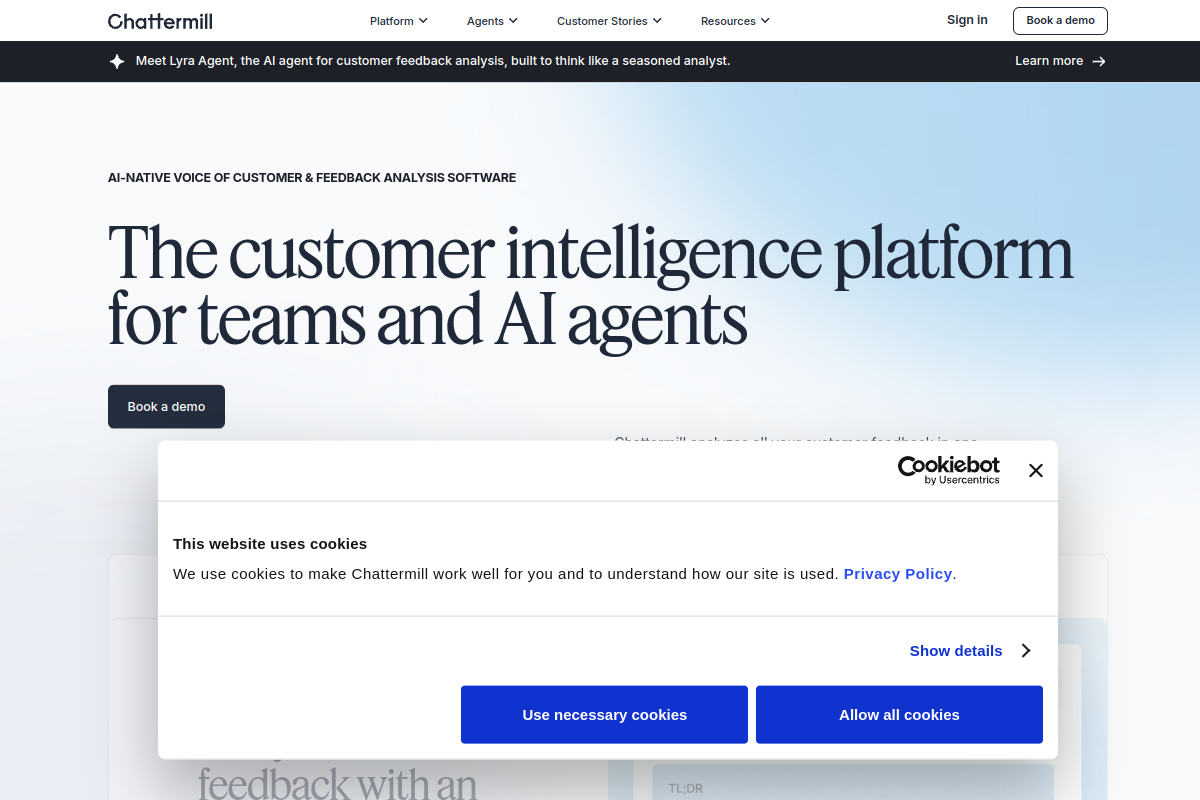Click the Cookiebot by Usercentrics logo
Screen dimensions: 1200x800
pyautogui.click(x=948, y=470)
